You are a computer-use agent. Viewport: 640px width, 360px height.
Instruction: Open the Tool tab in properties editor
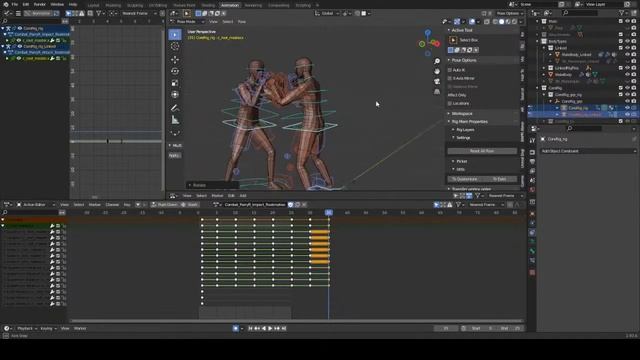click(x=532, y=140)
